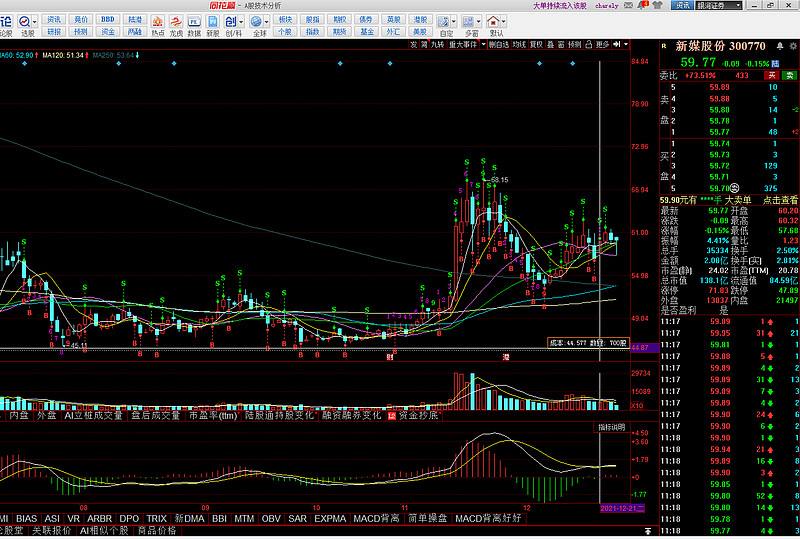This screenshot has height=539, width=800.
Task: Open the 新股 new stocks icon
Action: coord(213,25)
